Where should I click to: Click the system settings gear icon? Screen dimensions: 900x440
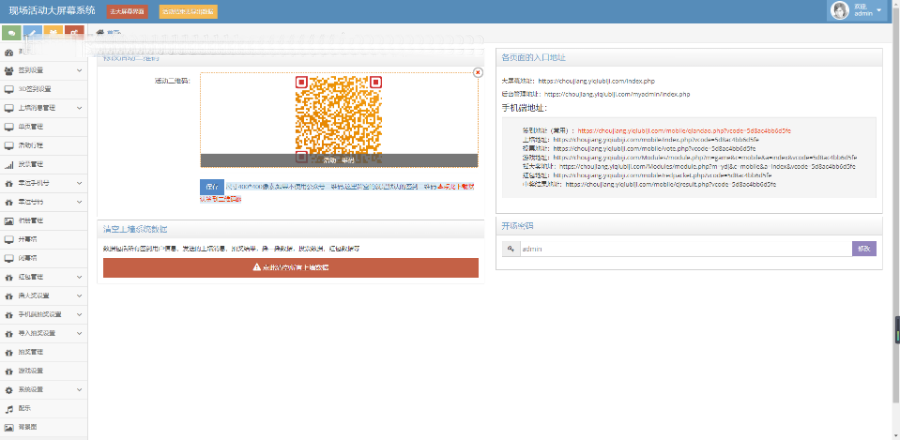point(9,389)
